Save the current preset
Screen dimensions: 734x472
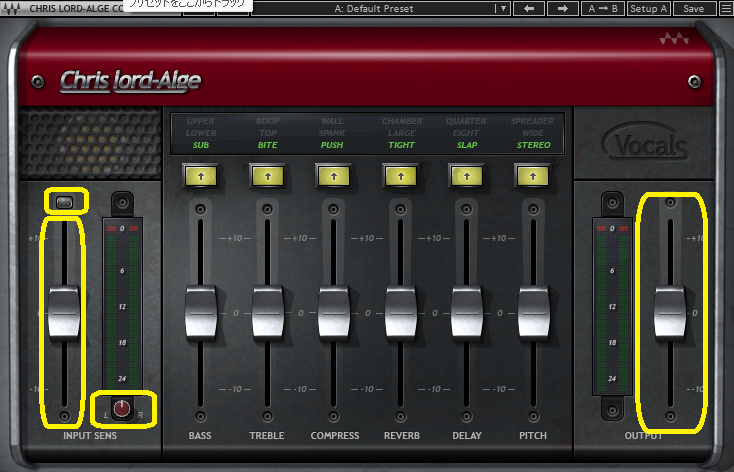tap(693, 8)
